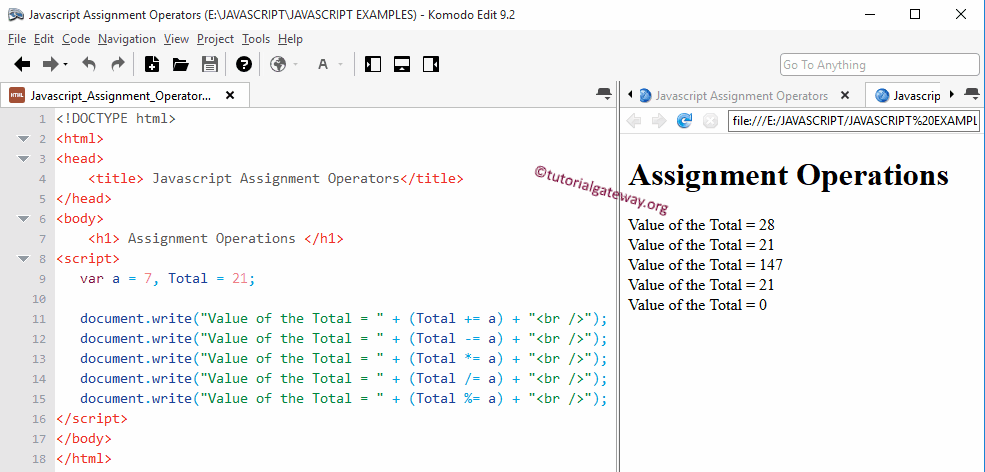Click the HTML file icon on editor tab

(17, 96)
